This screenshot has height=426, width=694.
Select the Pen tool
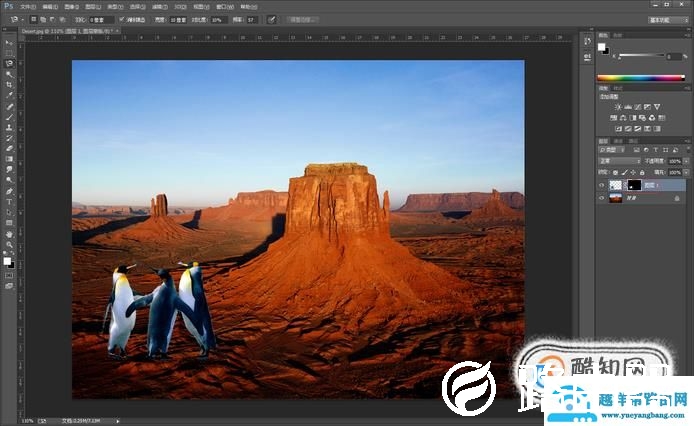[9, 191]
